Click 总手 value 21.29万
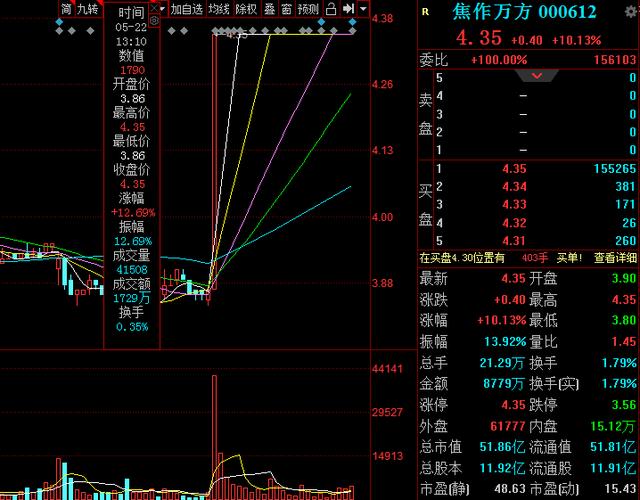The width and height of the screenshot is (640, 500). point(502,362)
